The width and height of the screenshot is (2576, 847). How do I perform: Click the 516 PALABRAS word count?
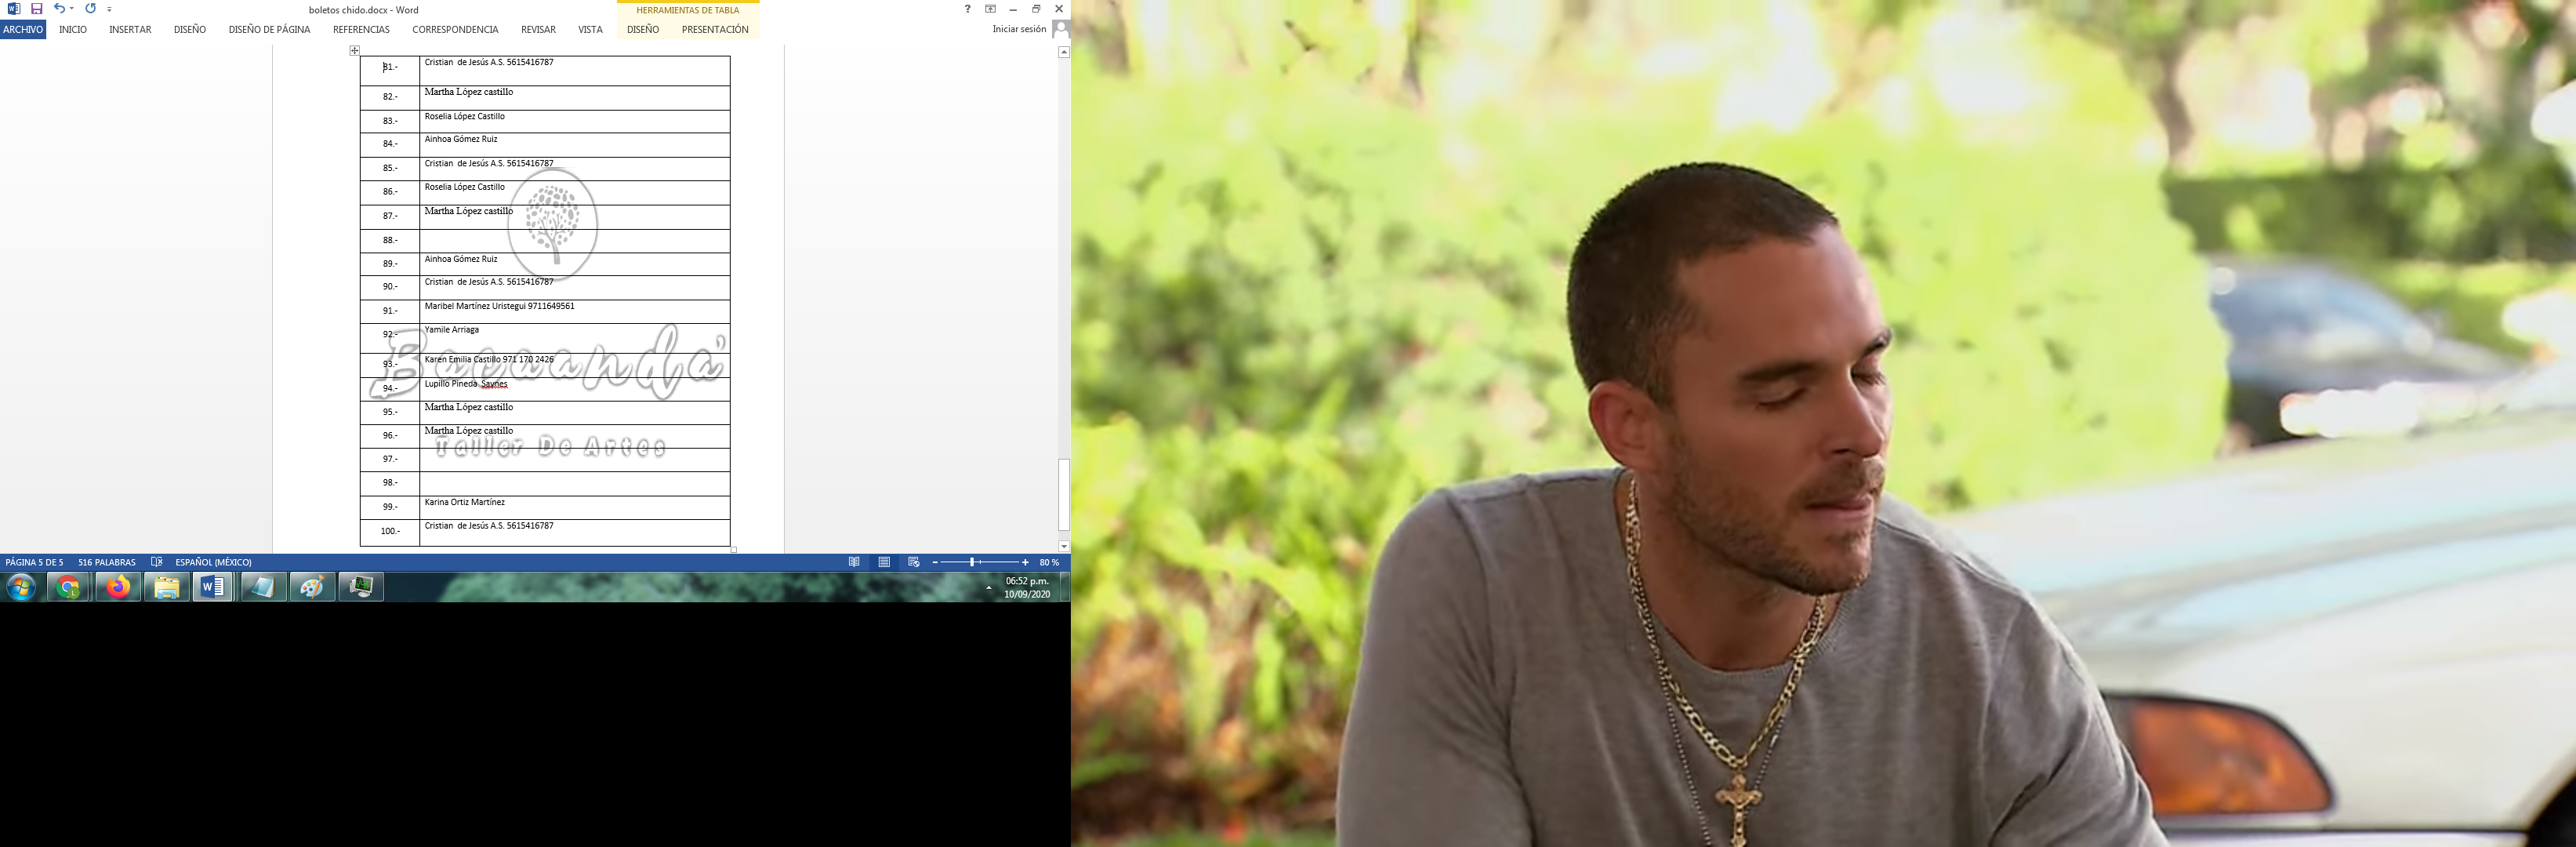[107, 562]
